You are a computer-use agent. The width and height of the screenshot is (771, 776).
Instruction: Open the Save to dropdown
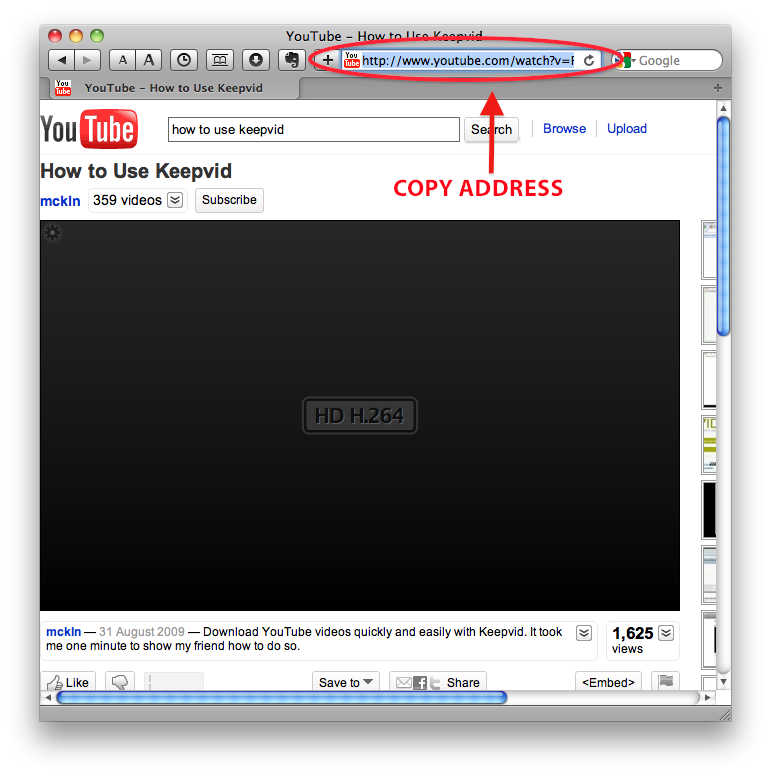(x=345, y=682)
